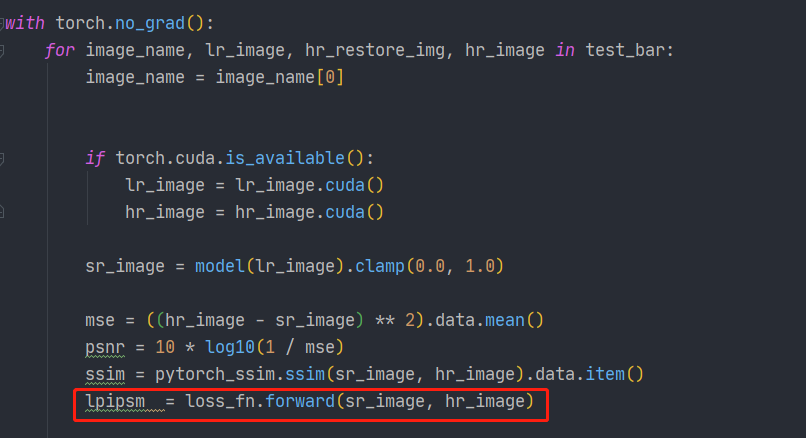The height and width of the screenshot is (438, 806).
Task: Click 'hr_restore_img' in the for loop
Action: [x=375, y=50]
